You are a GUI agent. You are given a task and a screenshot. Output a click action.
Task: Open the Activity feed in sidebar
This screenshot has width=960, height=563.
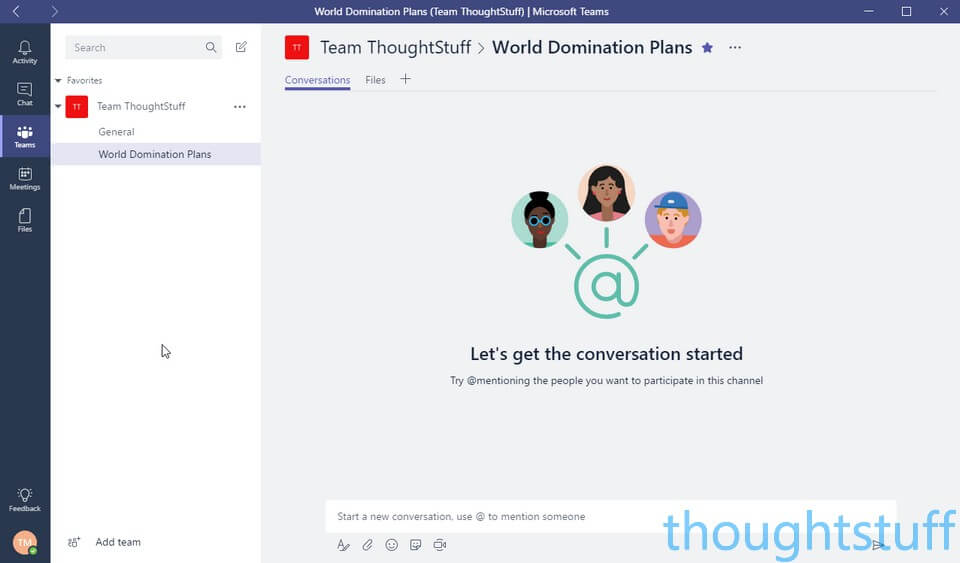tap(25, 52)
